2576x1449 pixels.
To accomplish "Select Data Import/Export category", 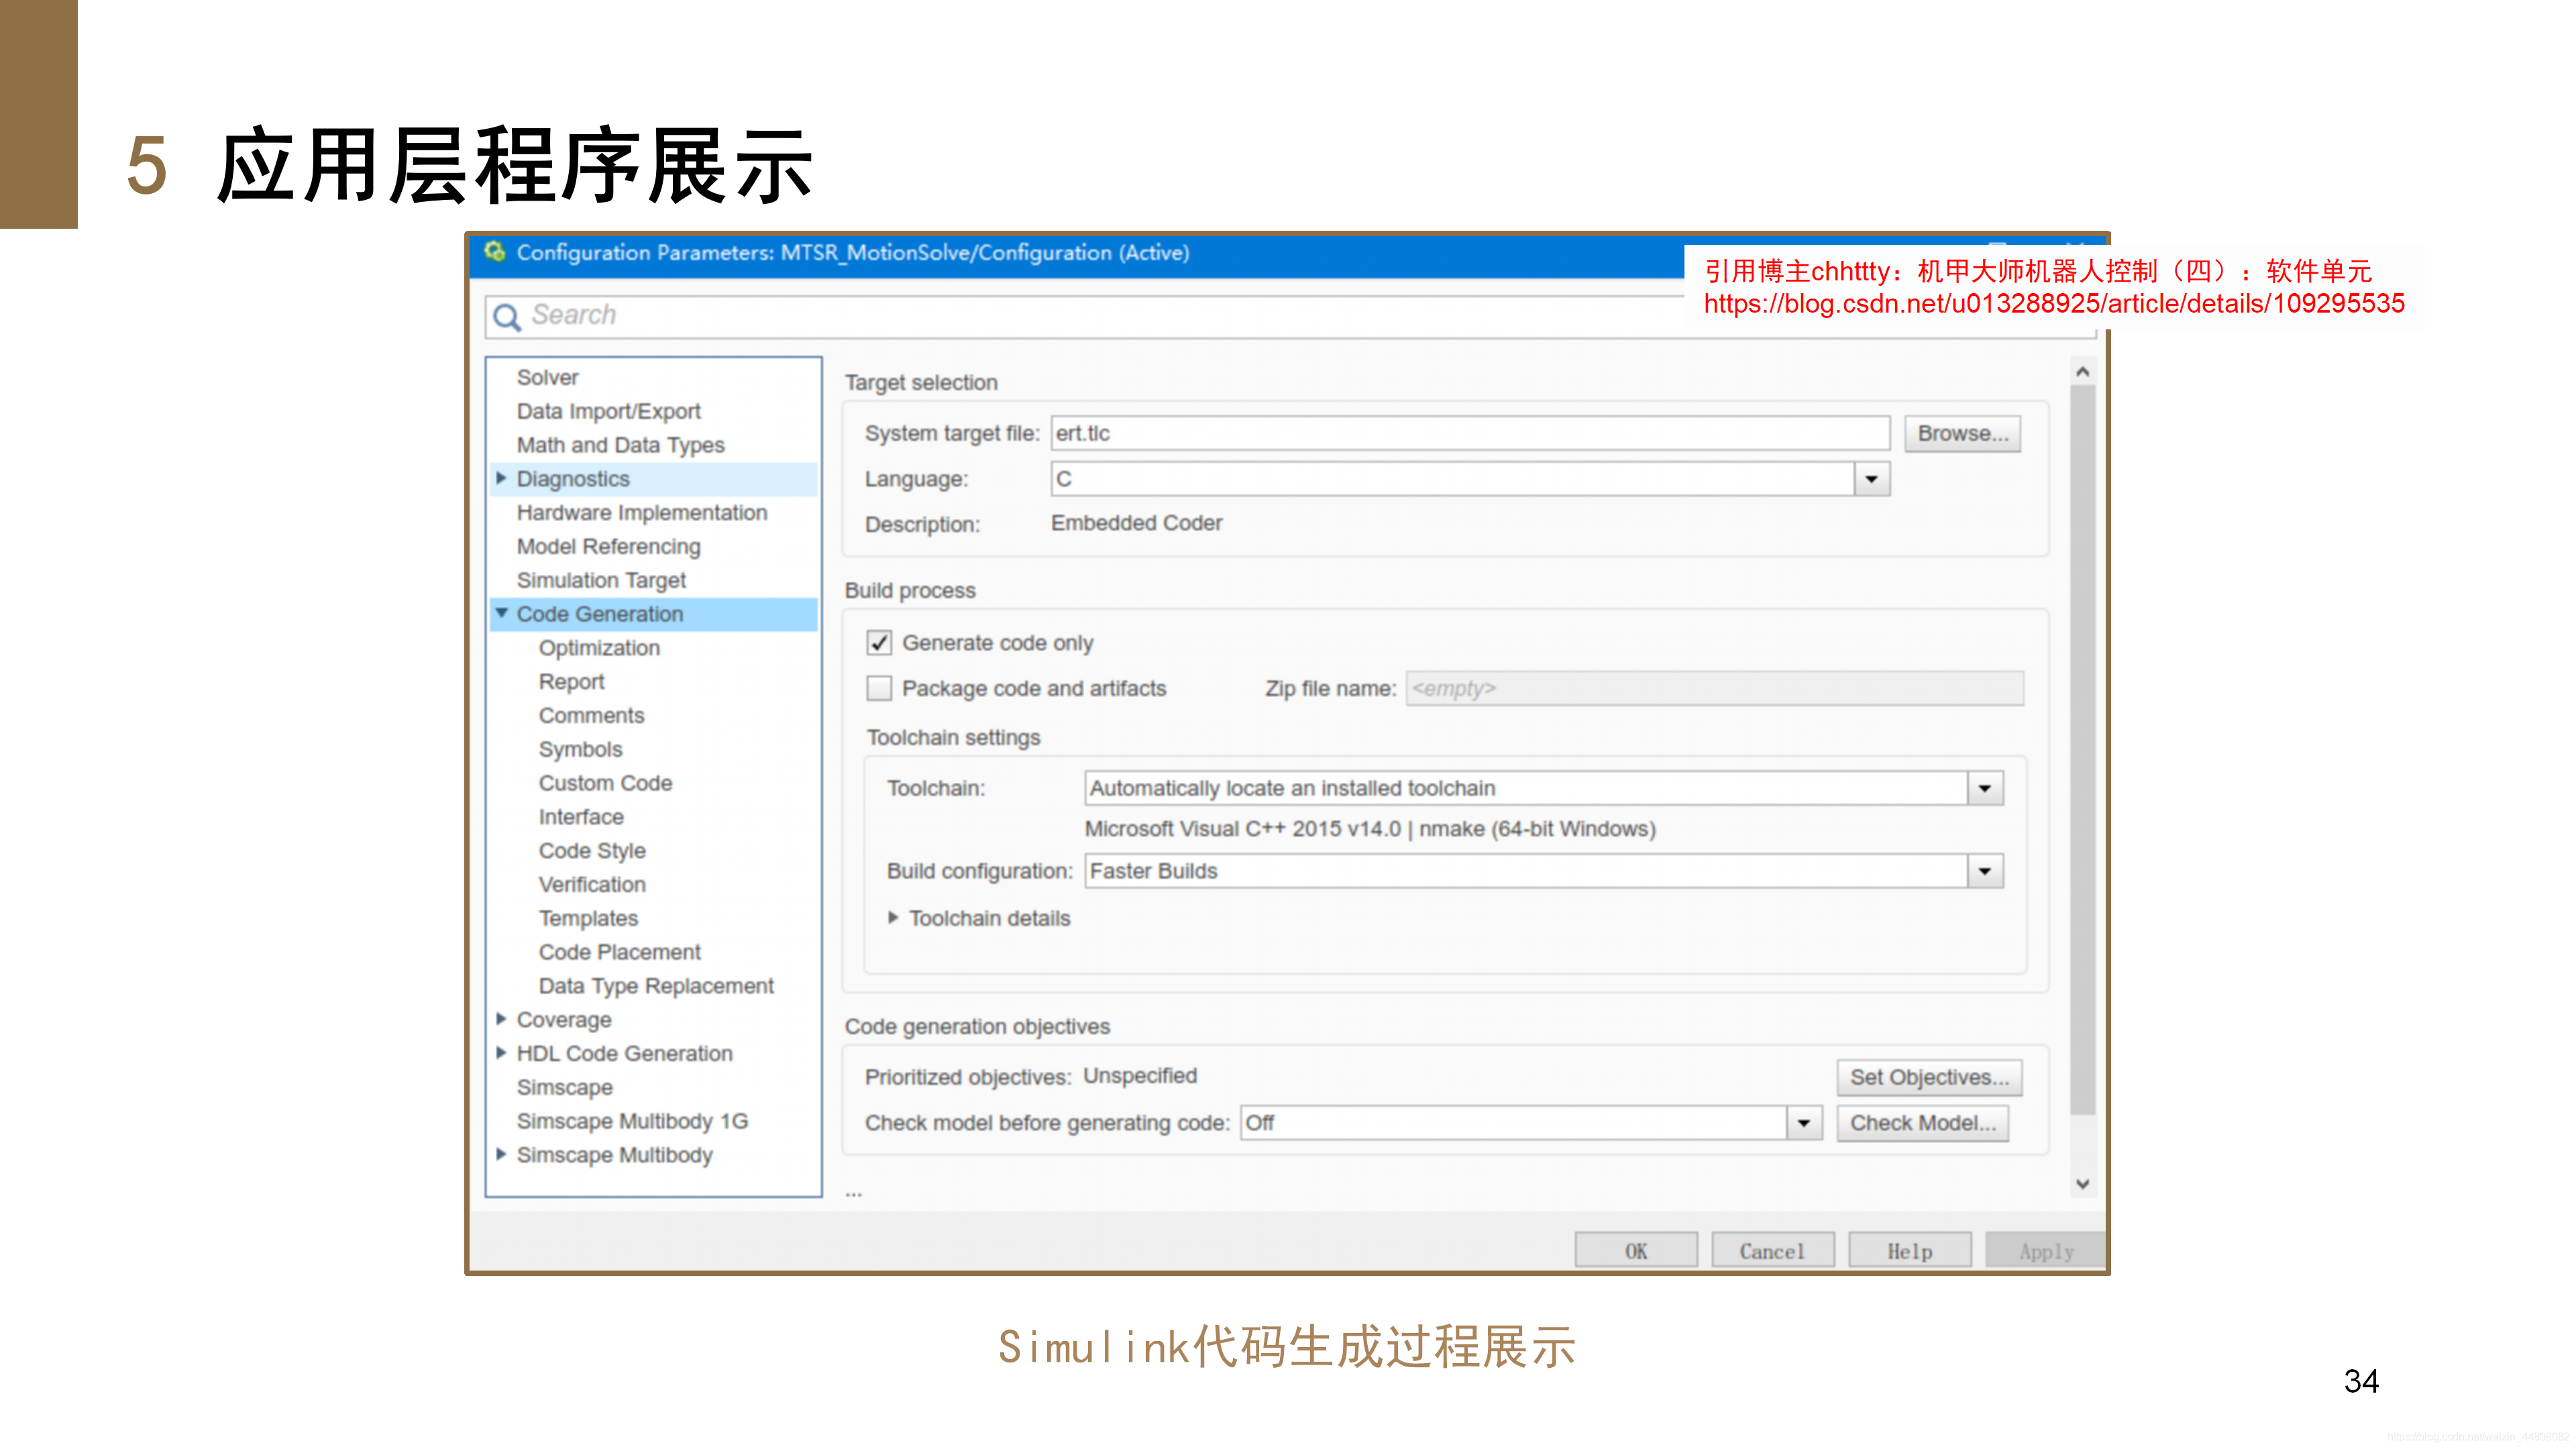I will tap(608, 411).
